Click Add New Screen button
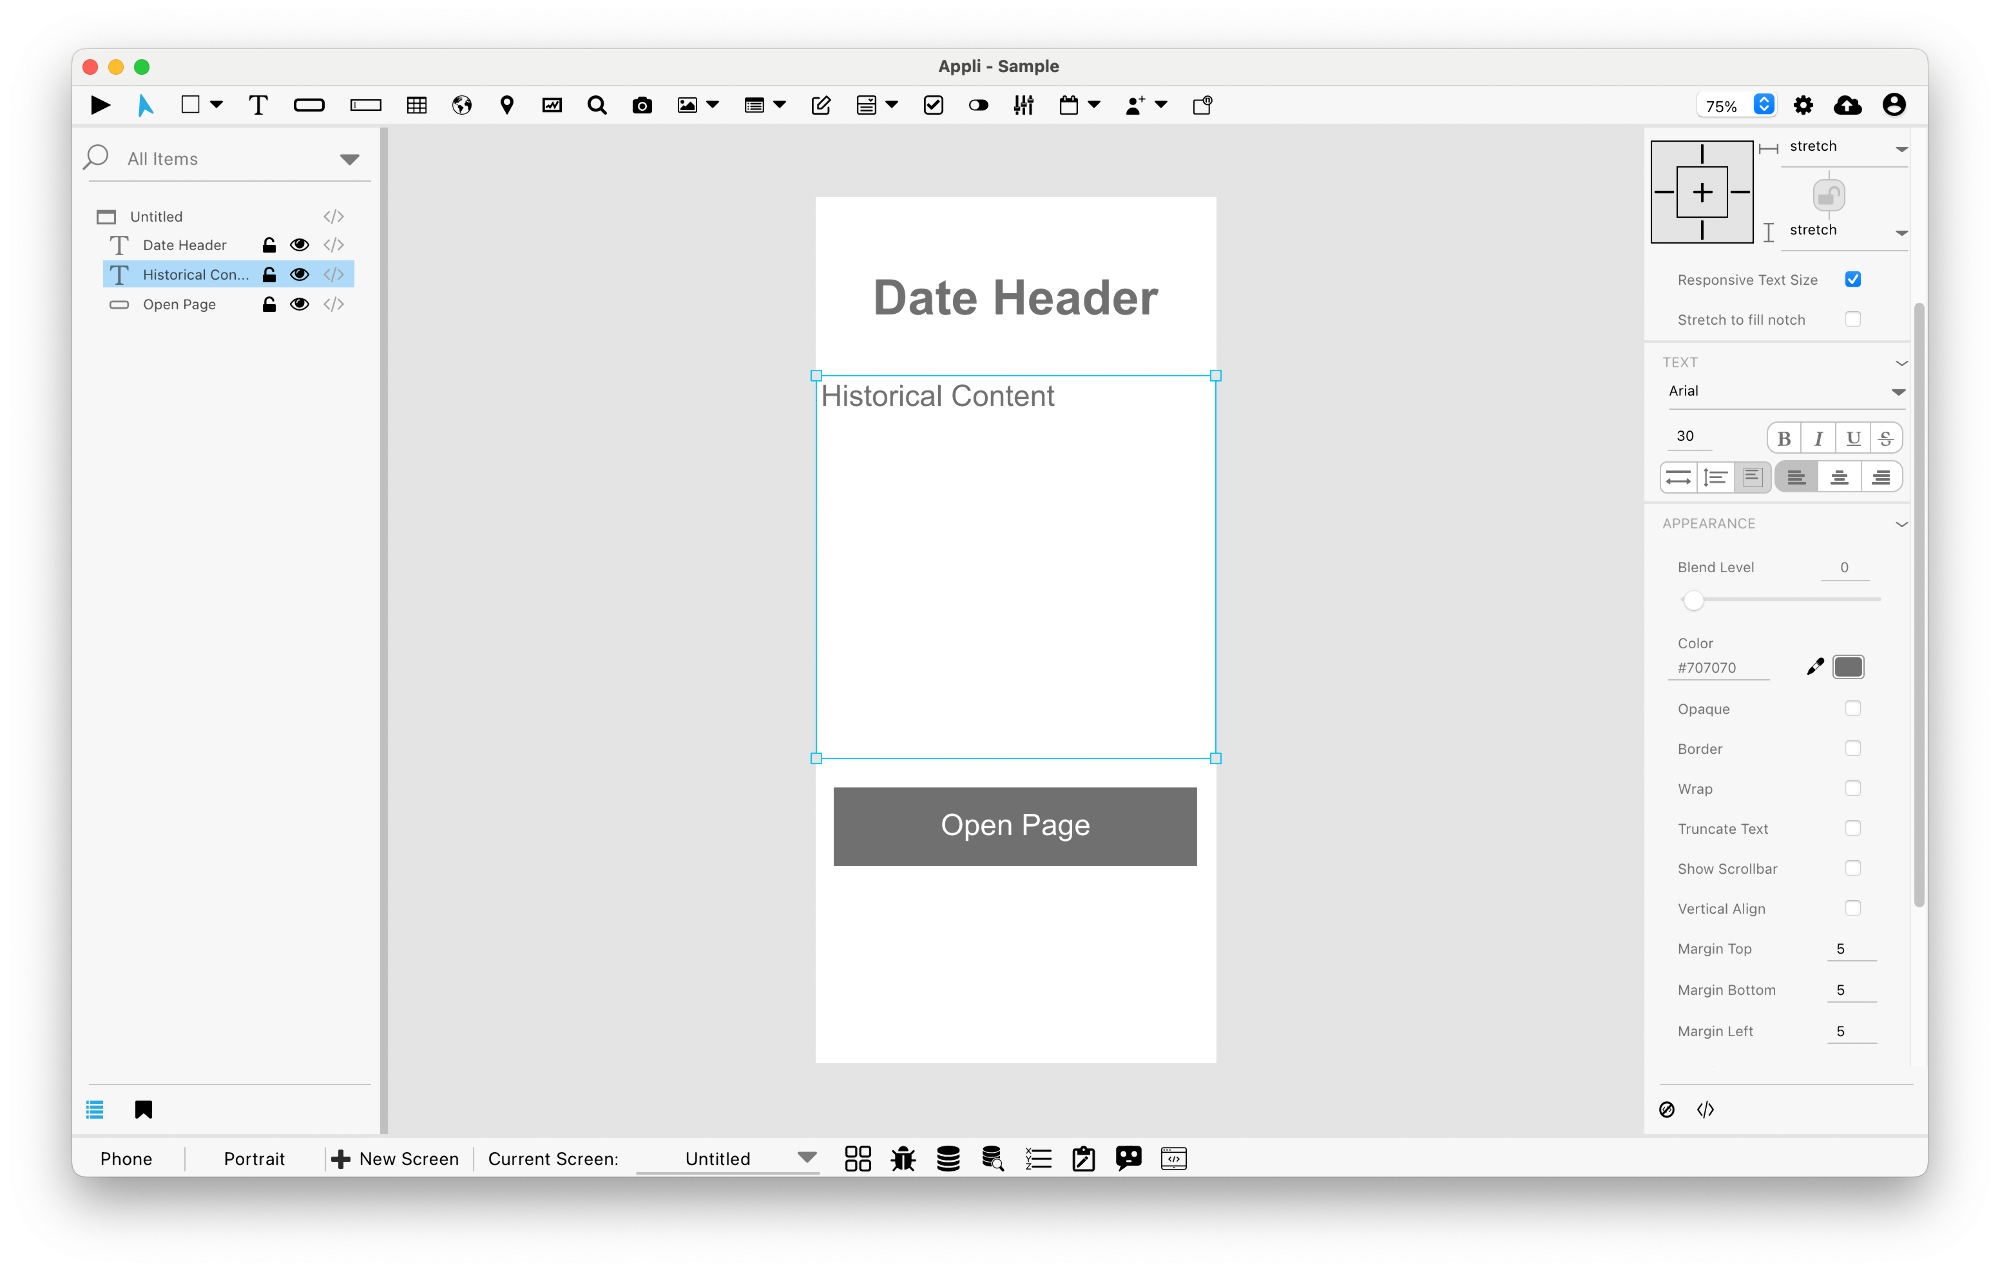 (395, 1158)
